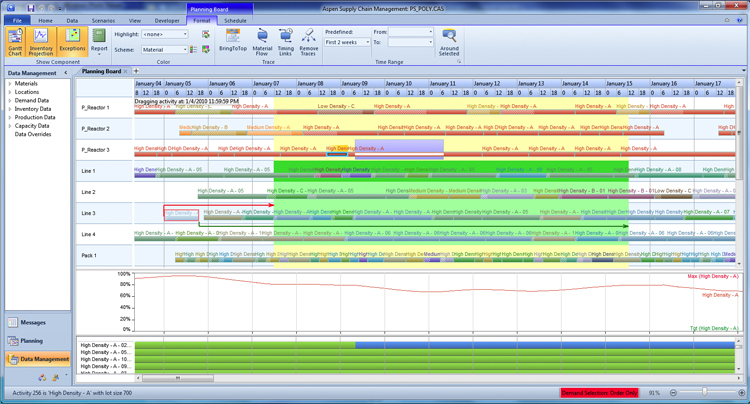Select Data Overrides in the tree
Image resolution: width=750 pixels, height=404 pixels.
click(x=32, y=134)
